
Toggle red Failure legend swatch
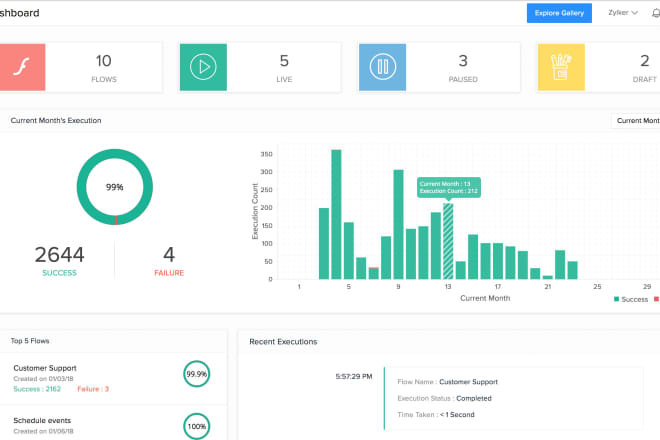656,299
